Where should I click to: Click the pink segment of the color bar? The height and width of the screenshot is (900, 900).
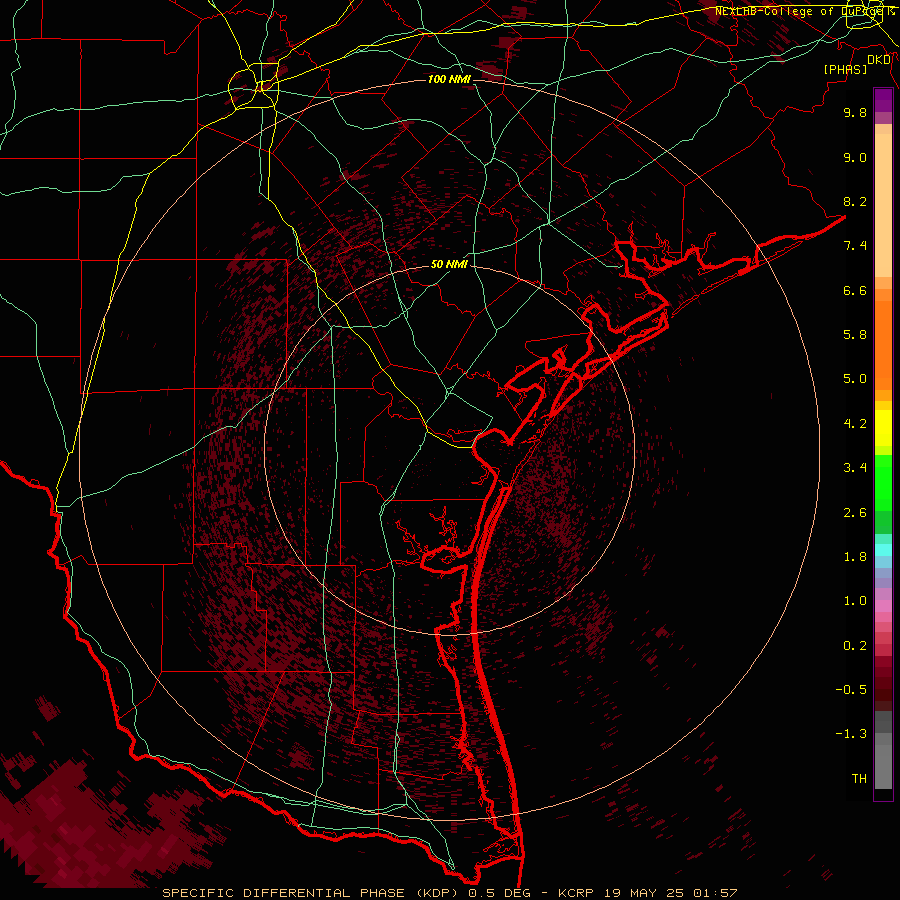point(883,606)
